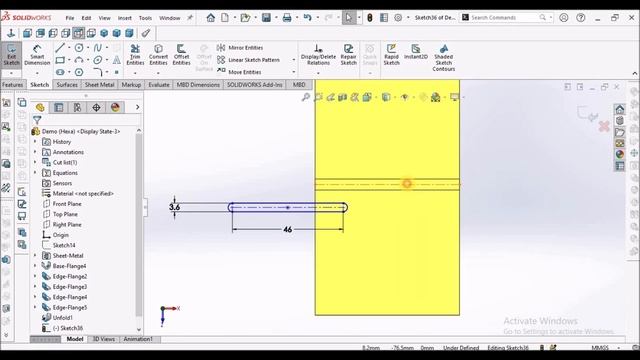
Task: Open the Edit menu
Action: (87, 18)
